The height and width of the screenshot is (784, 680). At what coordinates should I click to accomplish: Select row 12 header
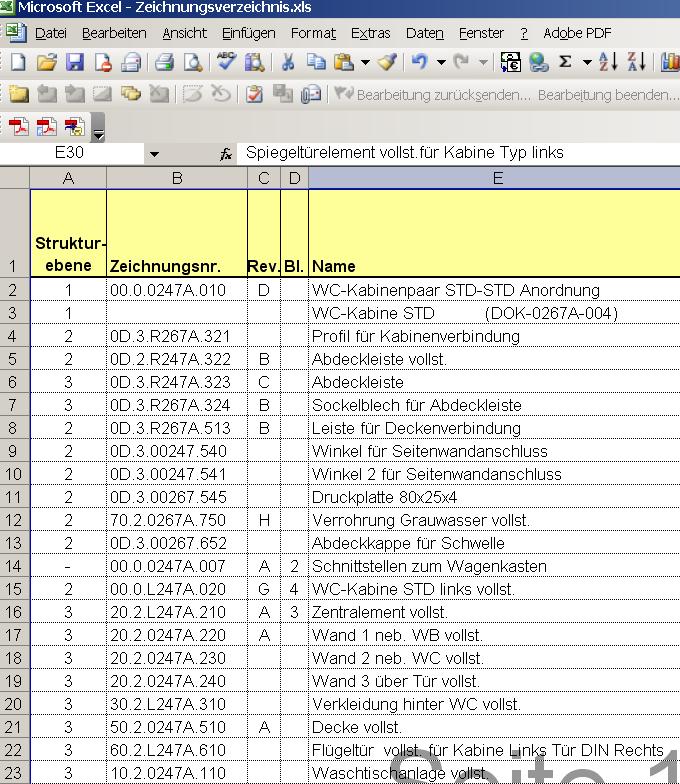click(14, 520)
